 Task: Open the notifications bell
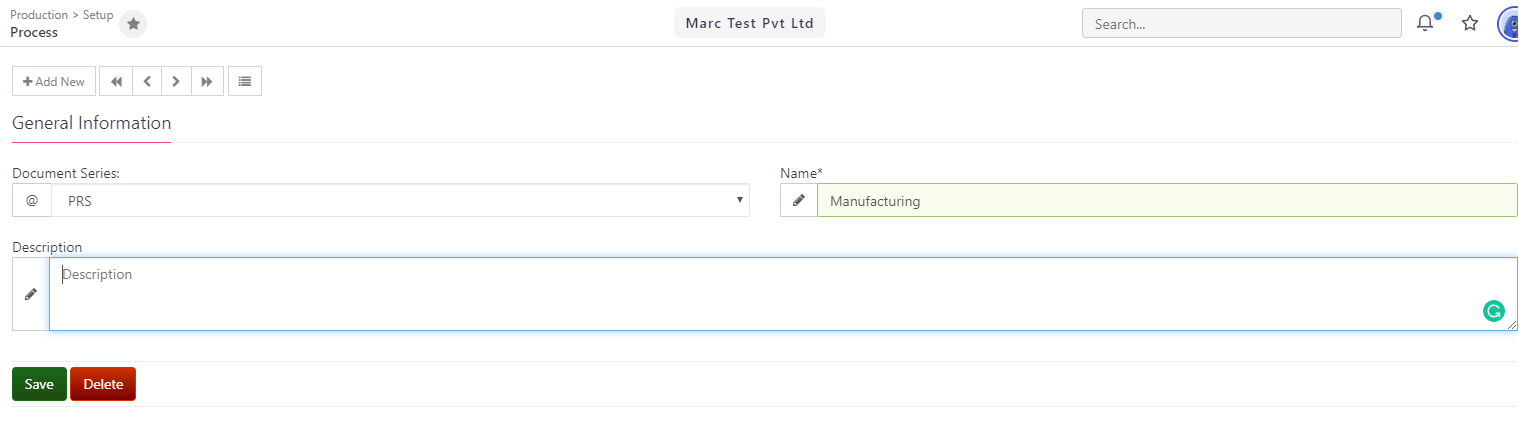[x=1426, y=23]
